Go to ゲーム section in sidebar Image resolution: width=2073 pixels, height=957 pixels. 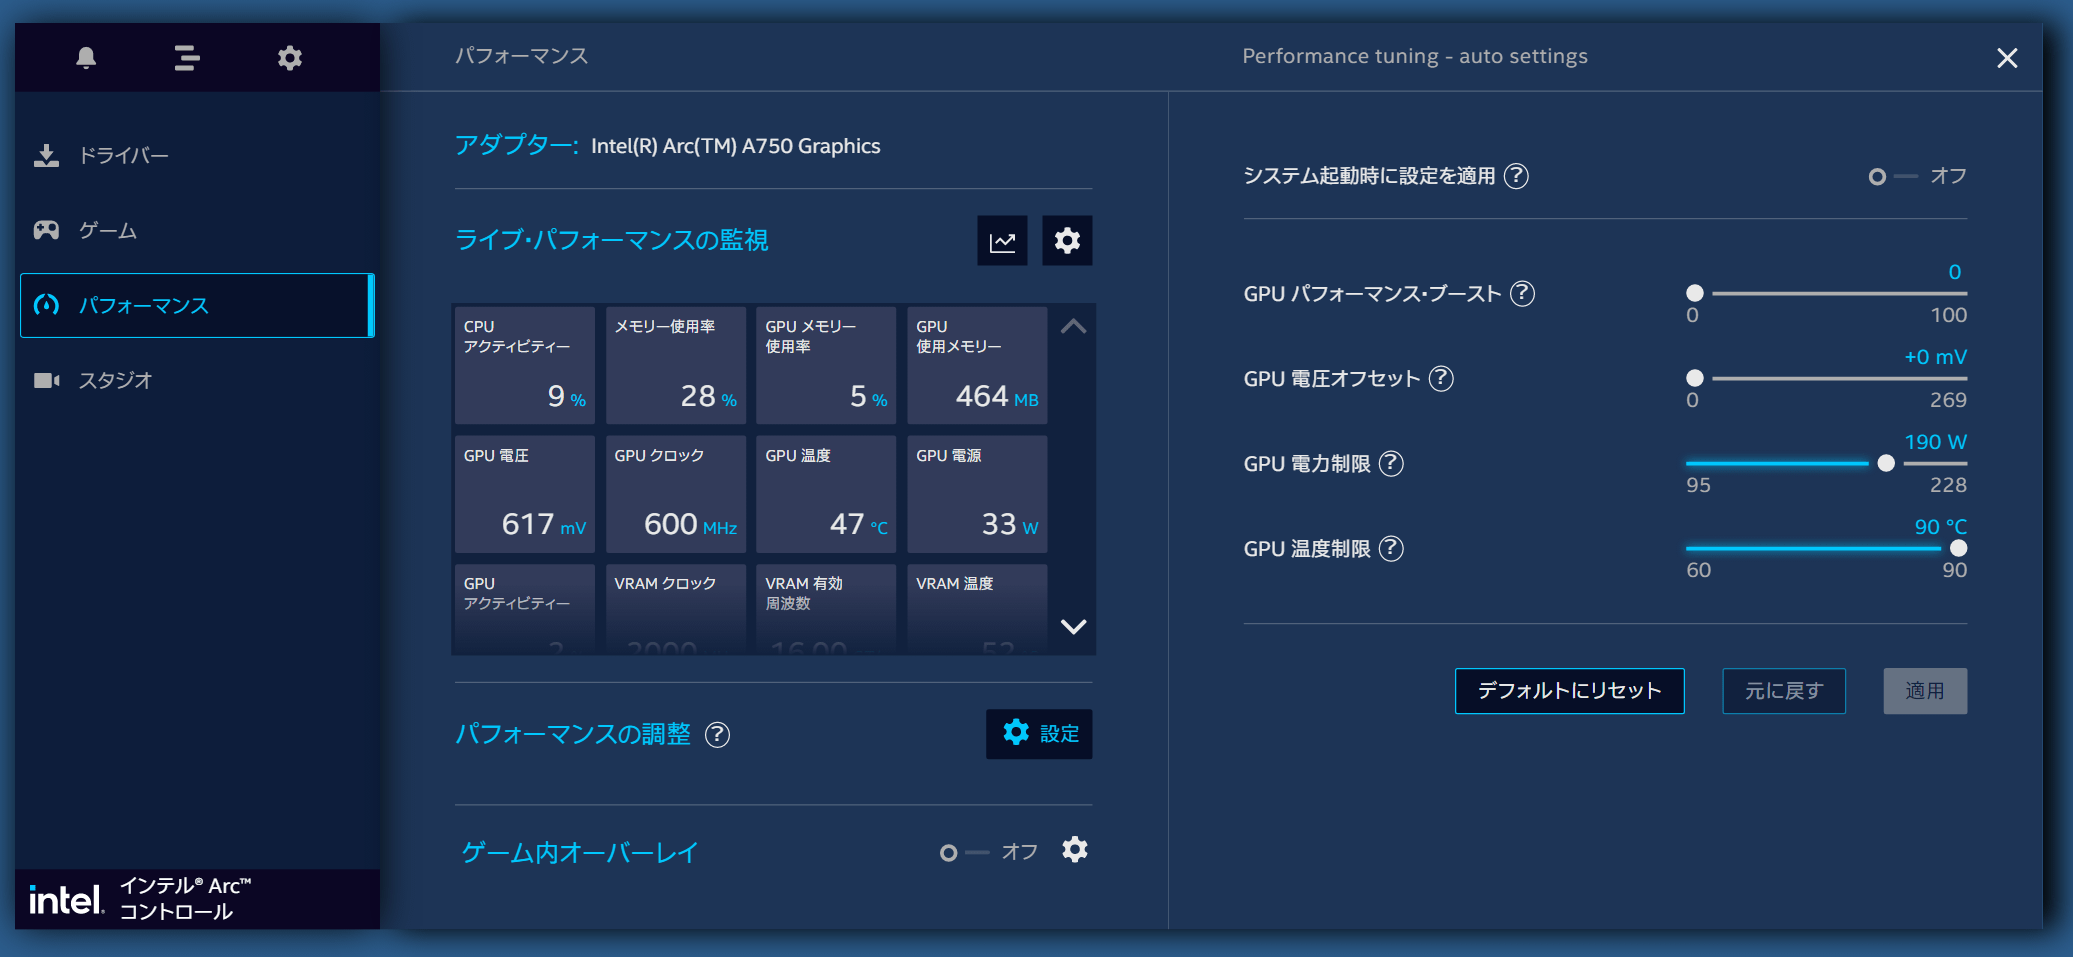[108, 231]
